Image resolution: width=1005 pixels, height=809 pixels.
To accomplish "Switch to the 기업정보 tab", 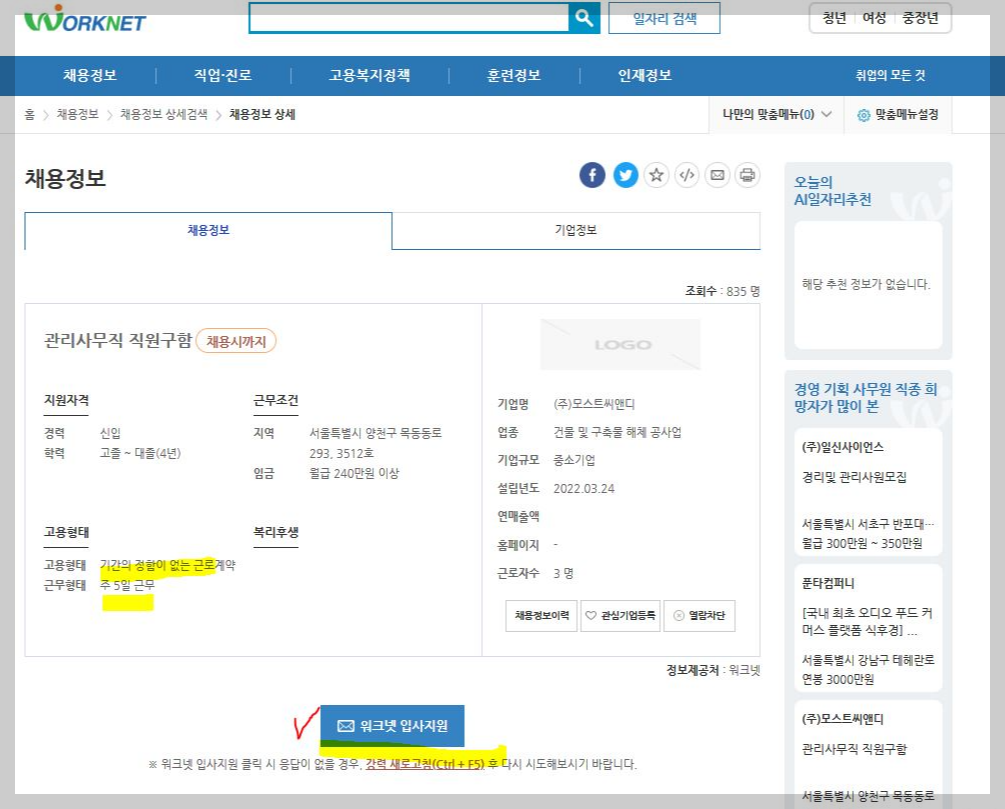I will tap(577, 230).
